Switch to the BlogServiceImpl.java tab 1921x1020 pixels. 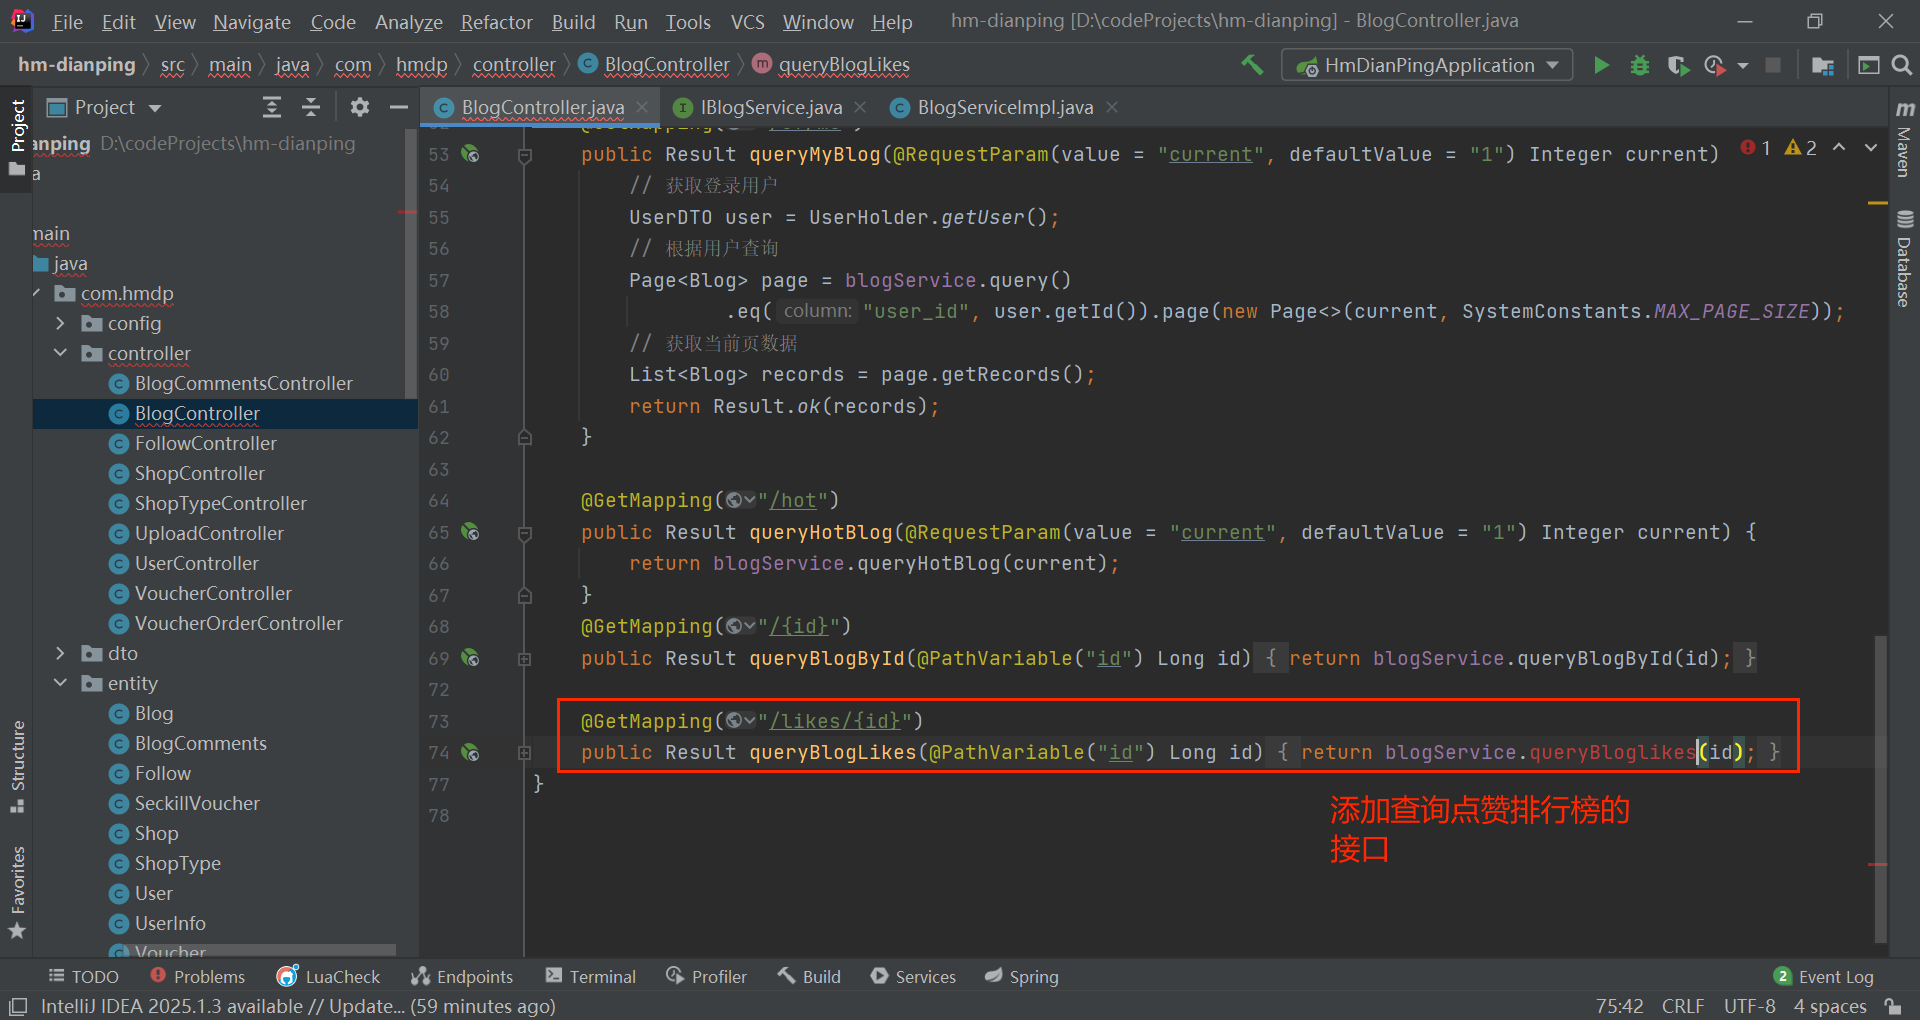click(x=1005, y=107)
